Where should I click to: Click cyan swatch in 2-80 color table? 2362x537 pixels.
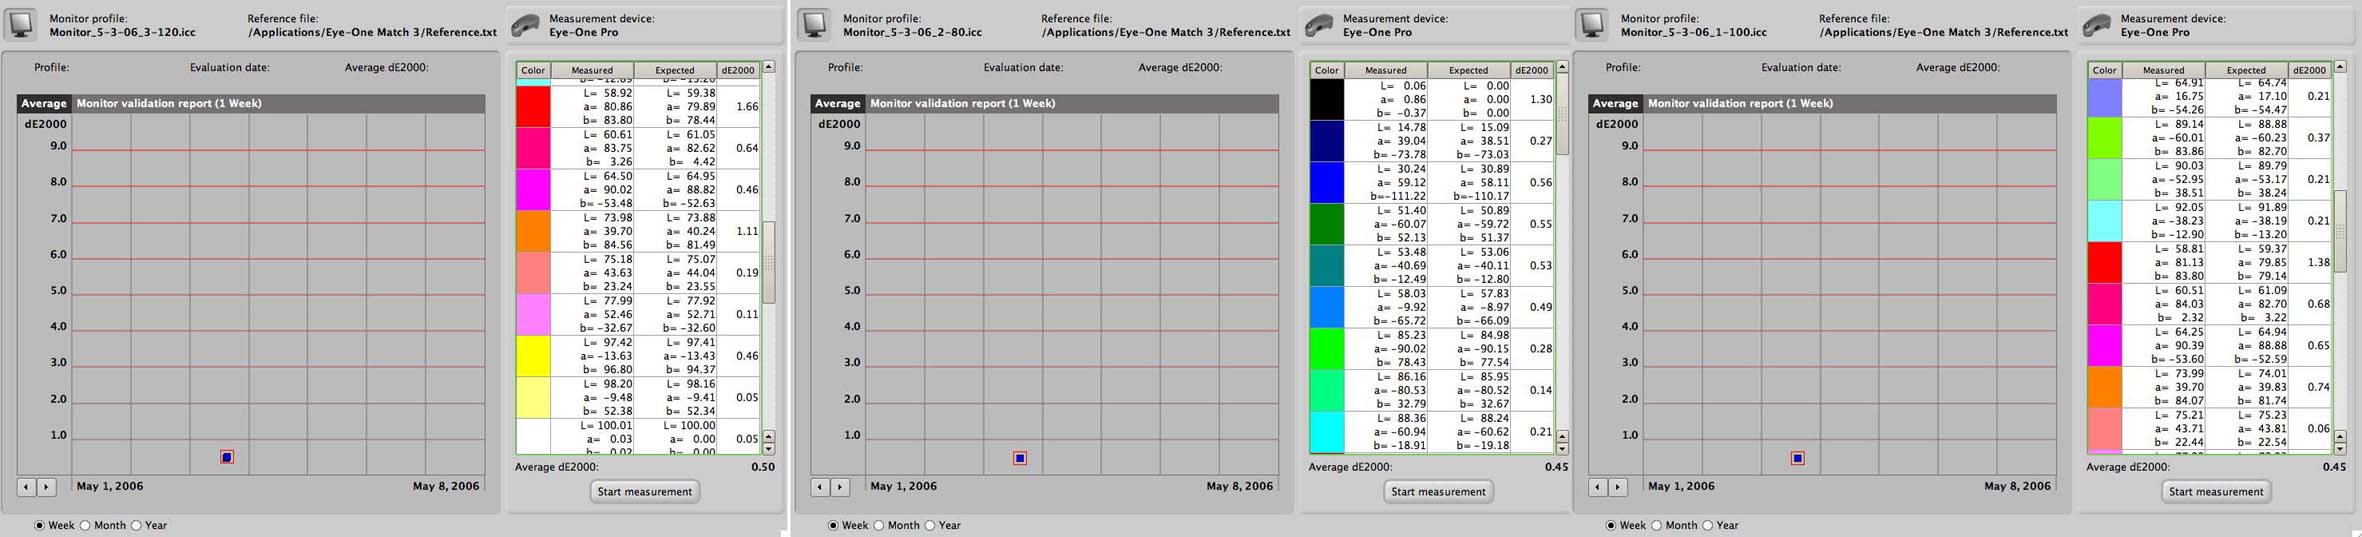click(1327, 432)
